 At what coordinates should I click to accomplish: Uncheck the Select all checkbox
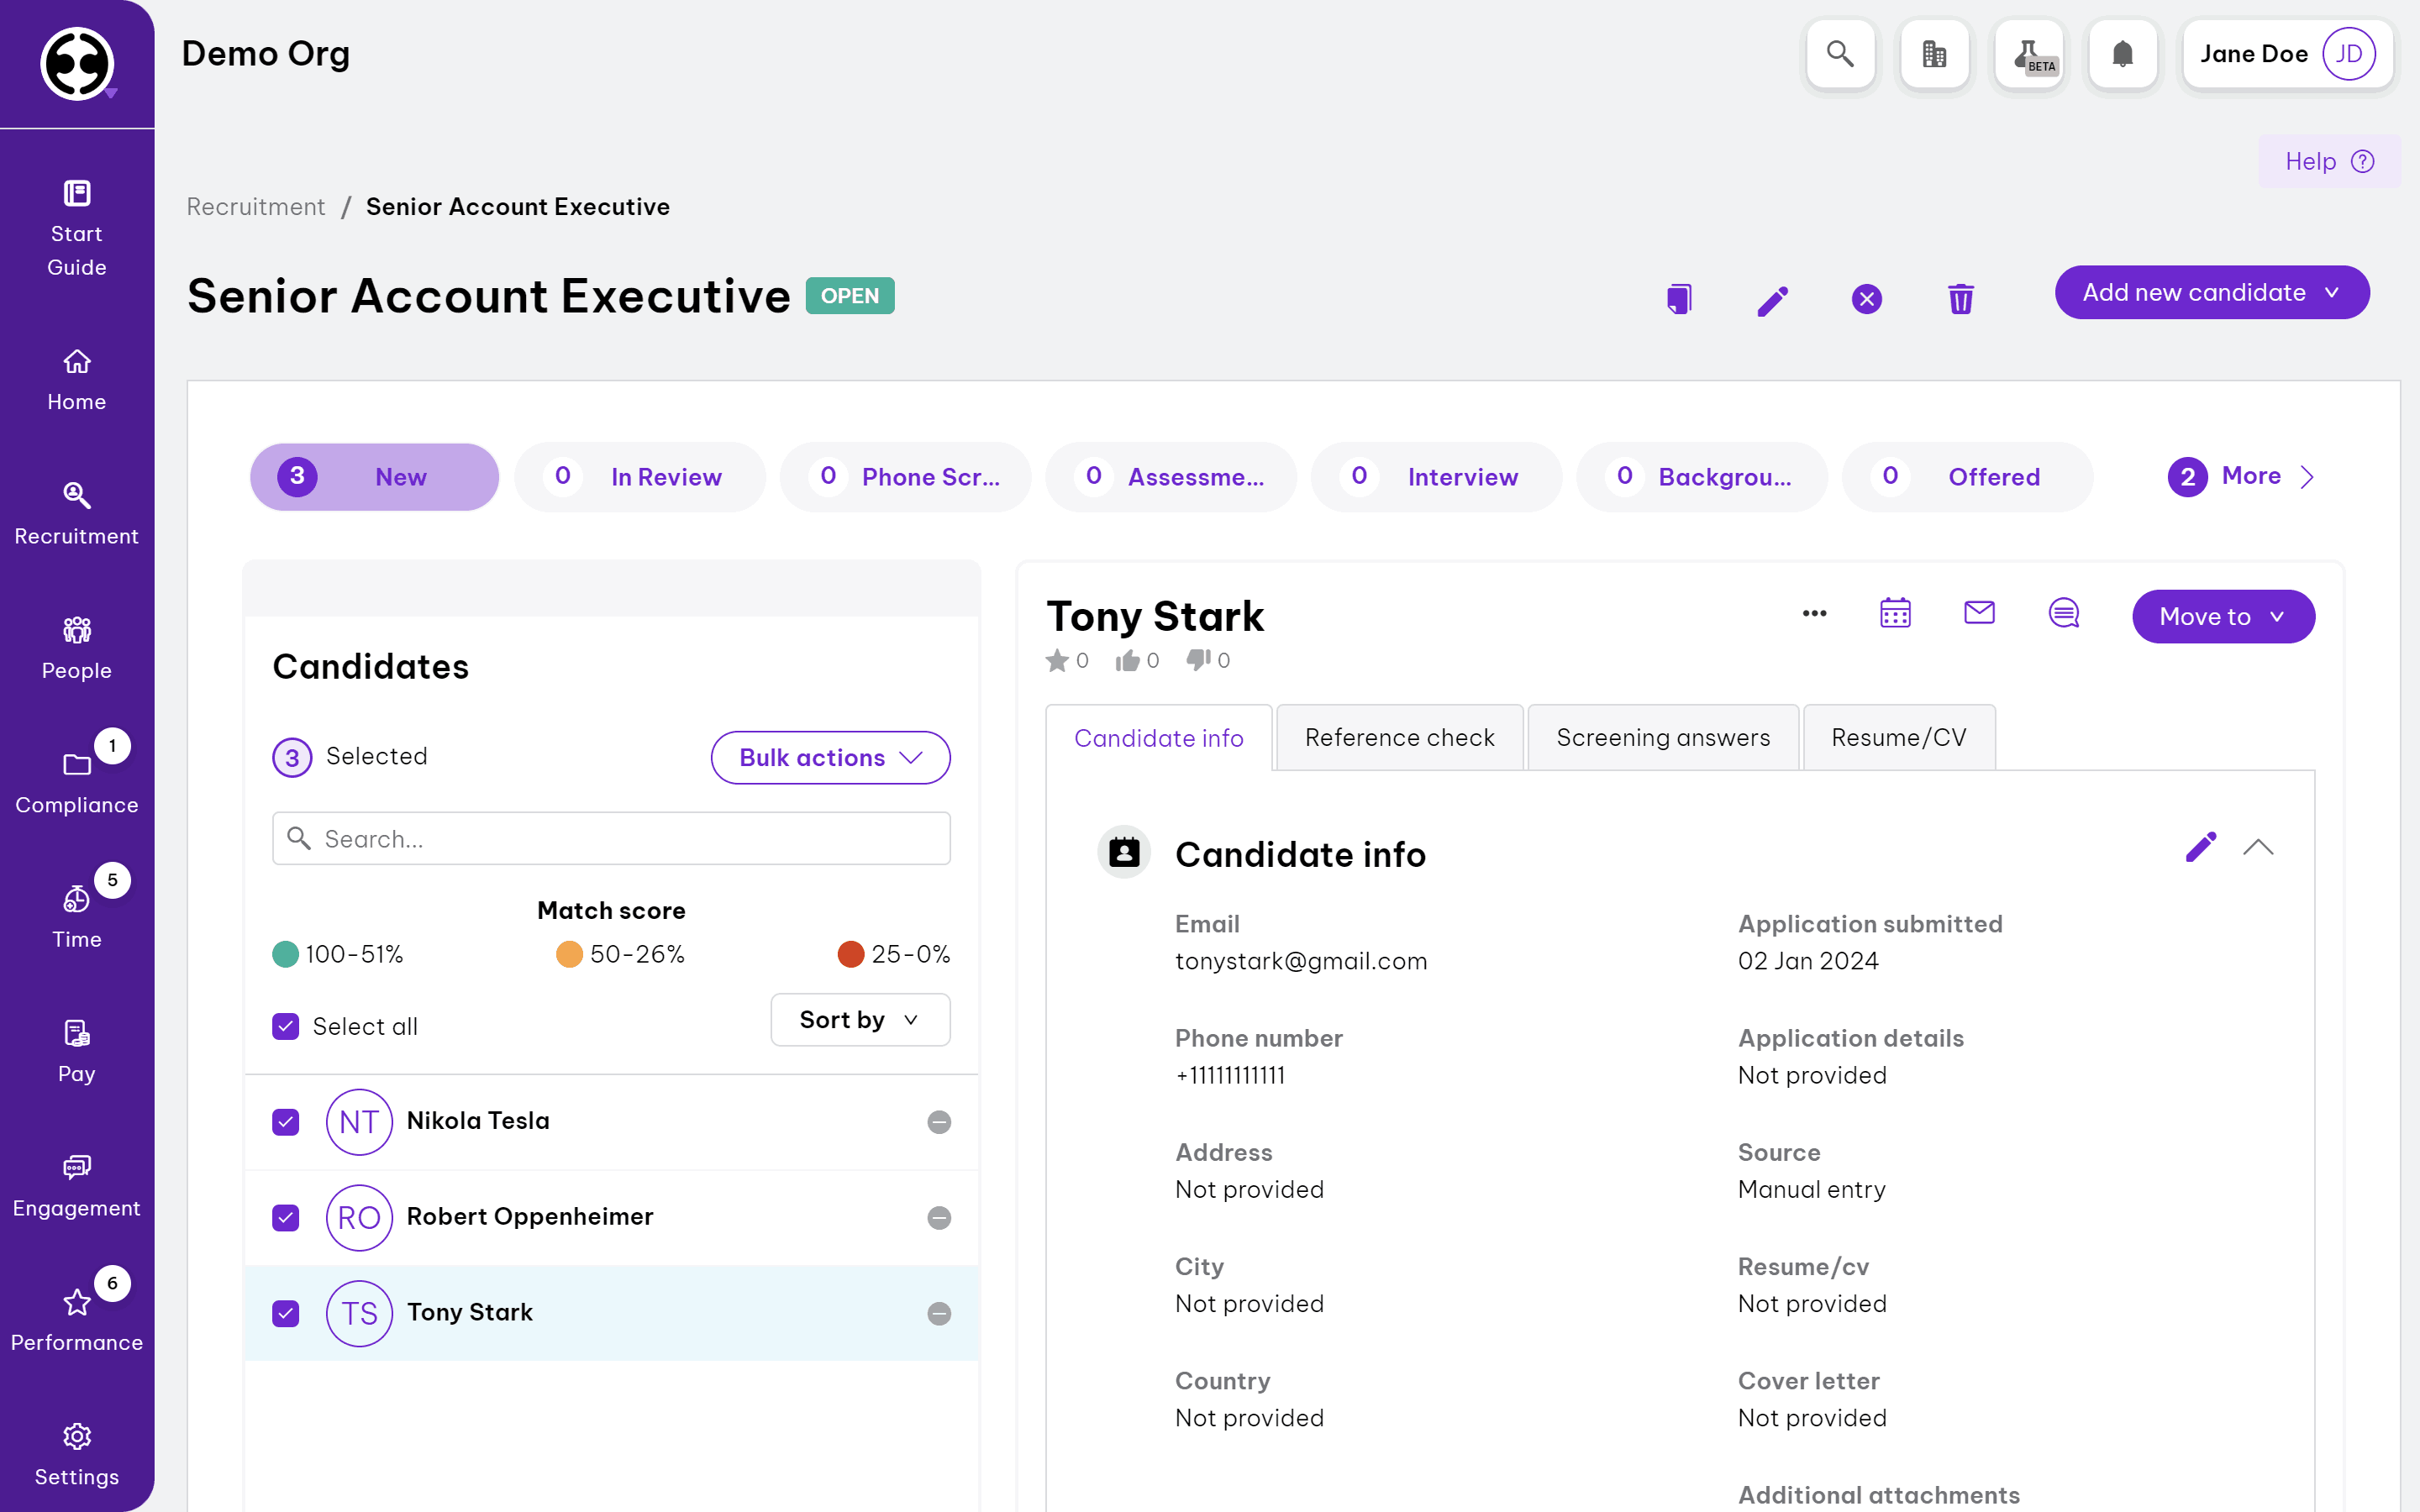point(286,1026)
